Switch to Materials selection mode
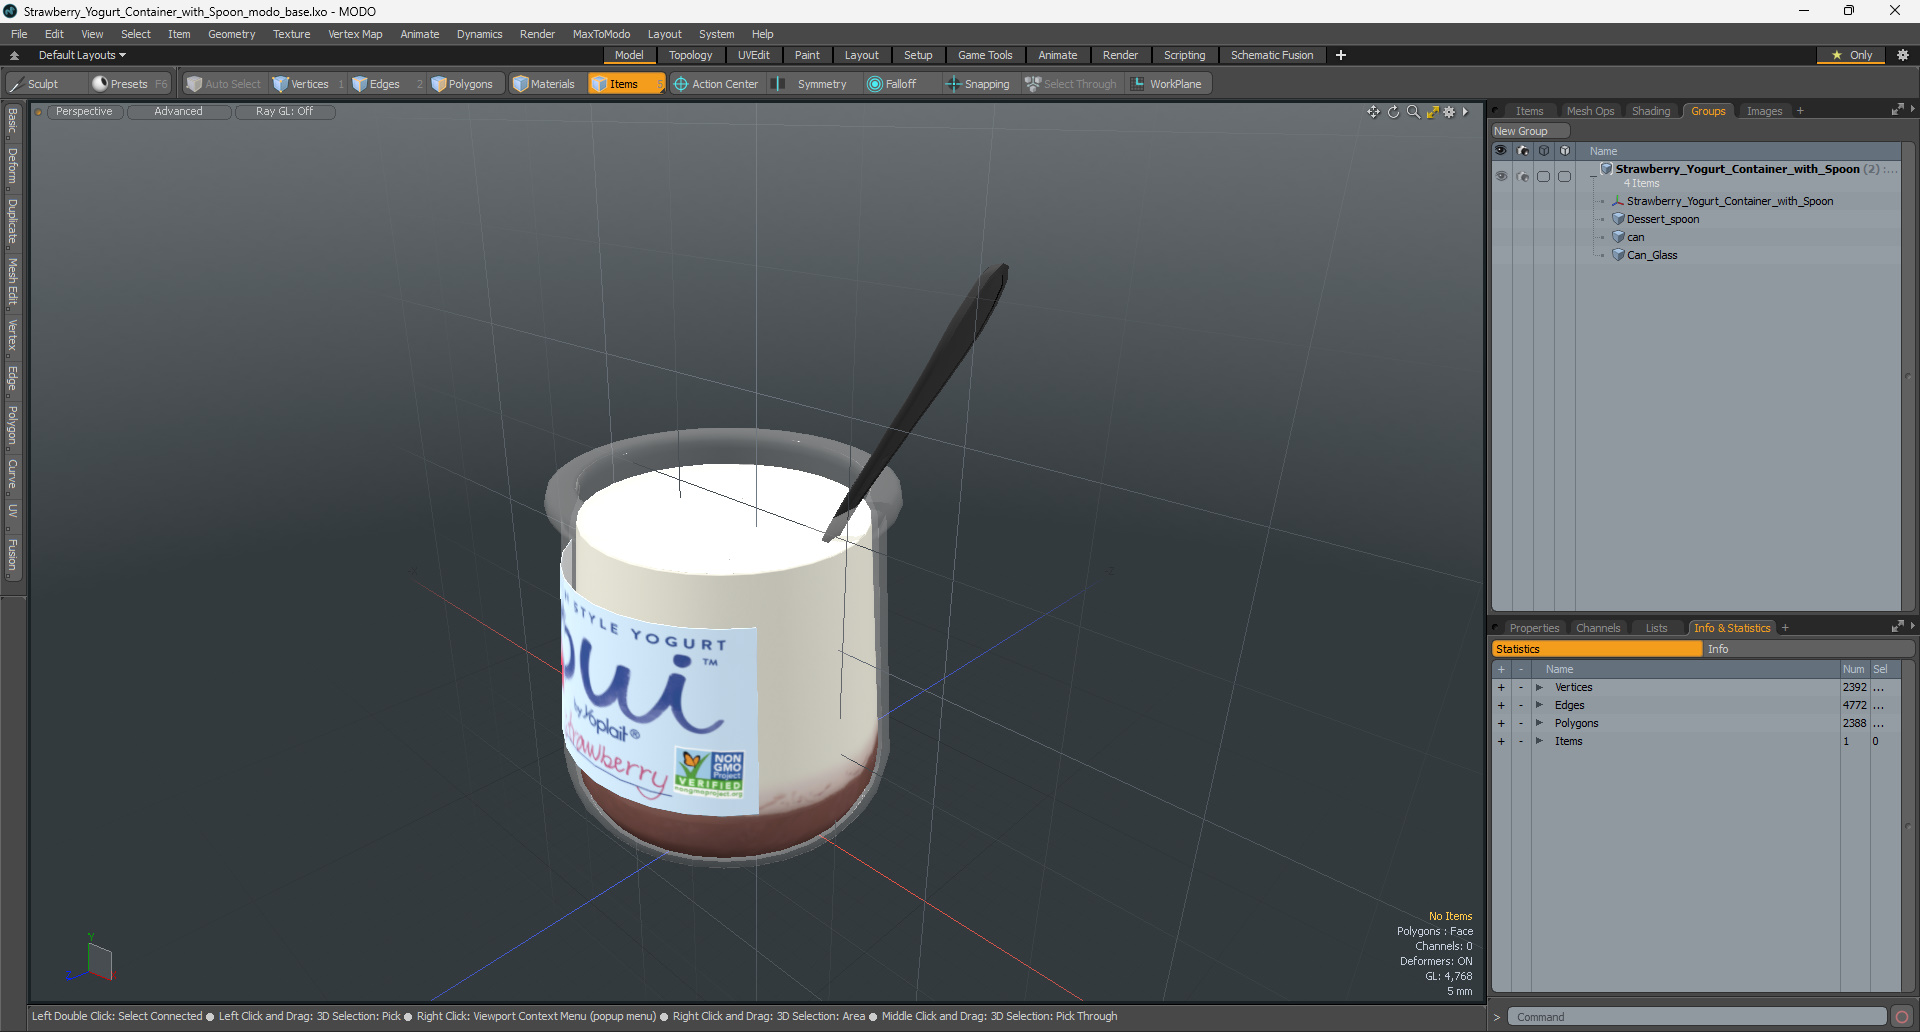 [x=544, y=84]
